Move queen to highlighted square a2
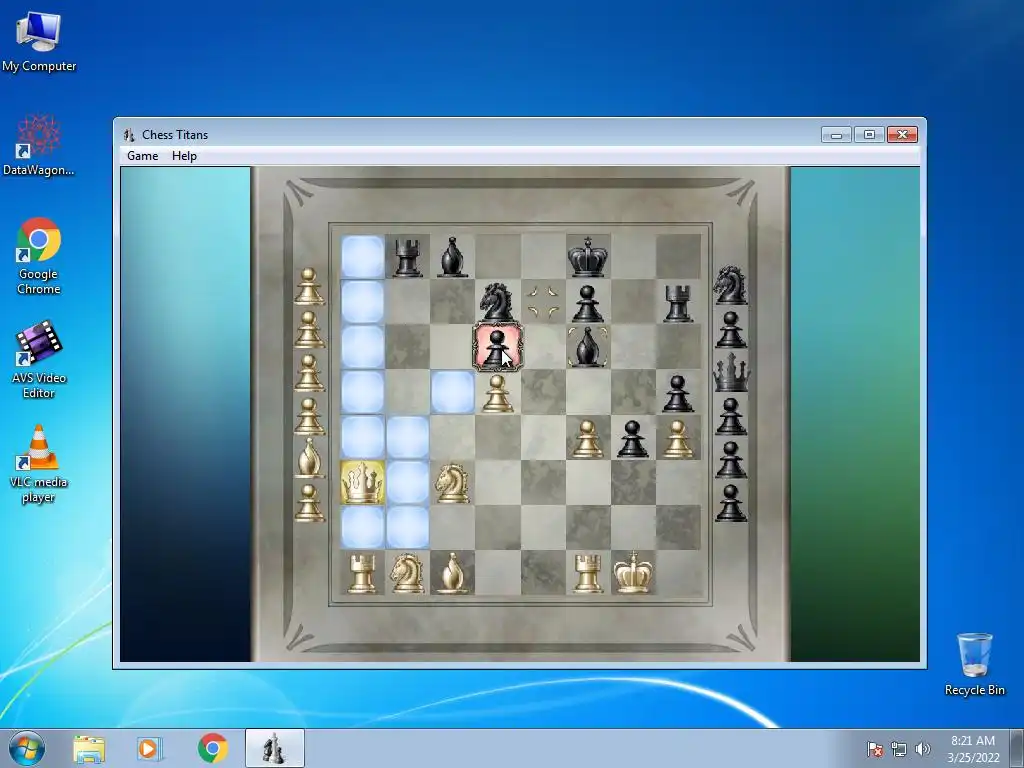 click(362, 527)
